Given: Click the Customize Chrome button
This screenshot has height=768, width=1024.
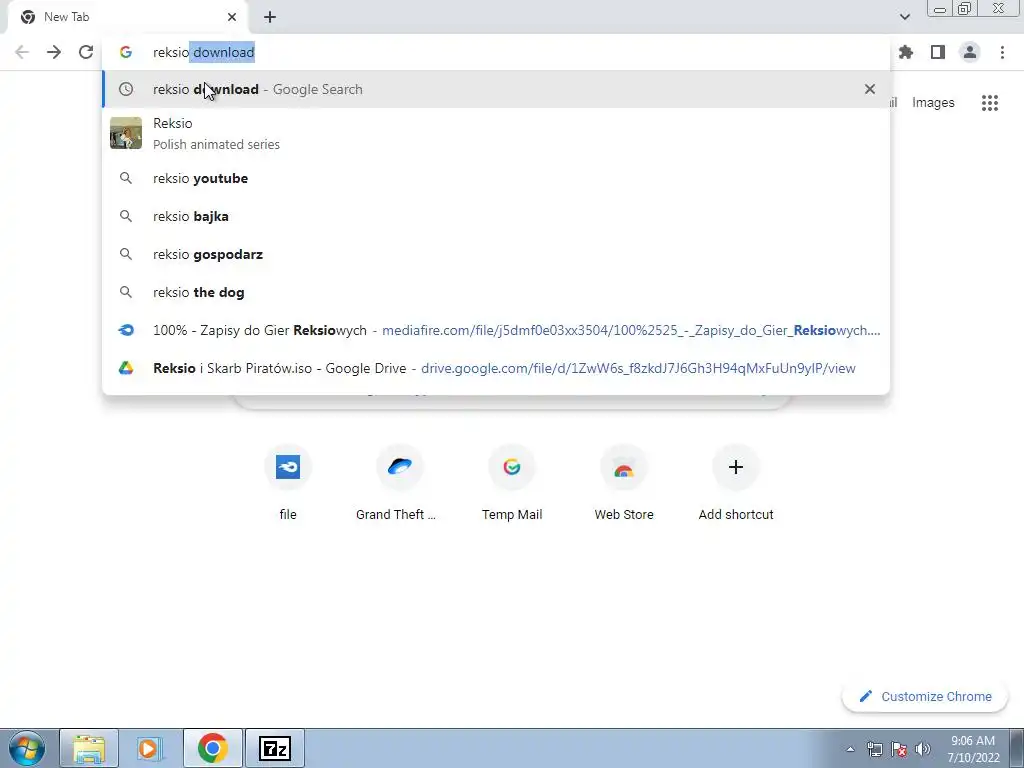Looking at the screenshot, I should (925, 696).
